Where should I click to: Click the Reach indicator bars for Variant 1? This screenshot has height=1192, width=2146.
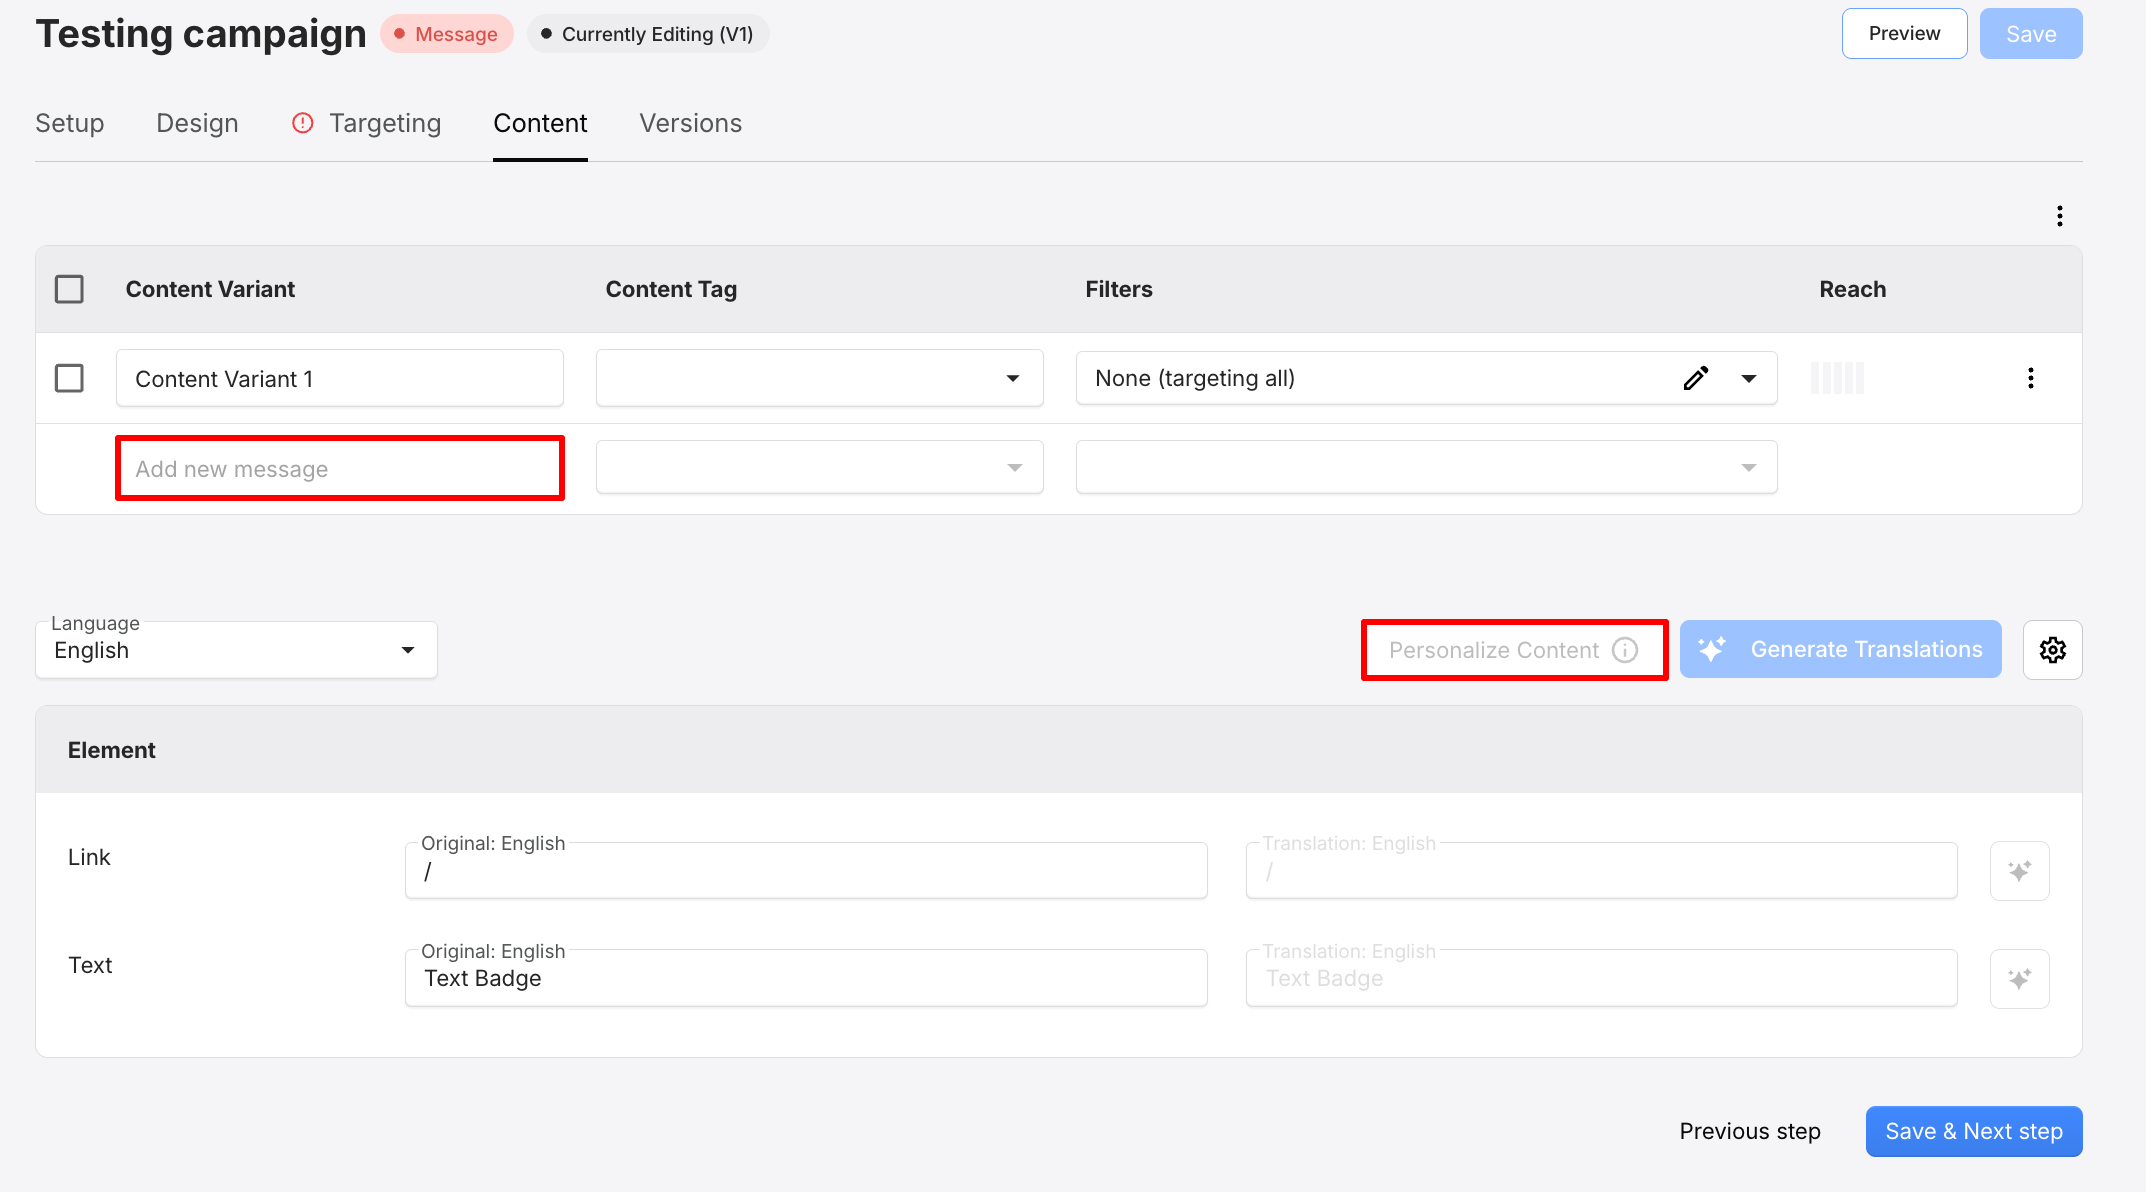click(1837, 378)
